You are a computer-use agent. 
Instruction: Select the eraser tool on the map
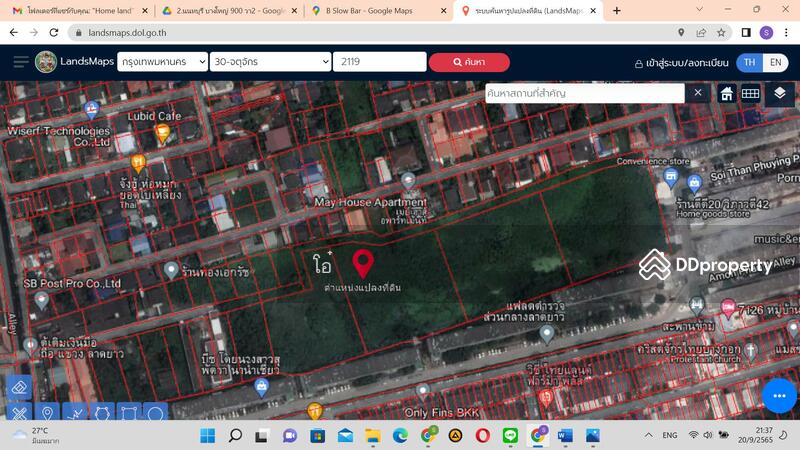coord(19,388)
